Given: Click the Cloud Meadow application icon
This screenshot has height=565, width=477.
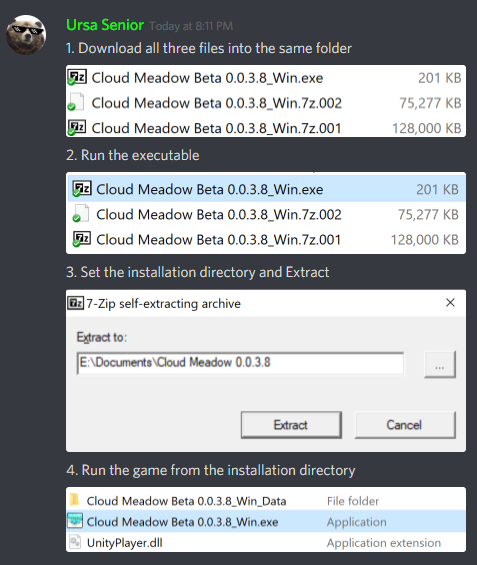Looking at the screenshot, I should 75,521.
